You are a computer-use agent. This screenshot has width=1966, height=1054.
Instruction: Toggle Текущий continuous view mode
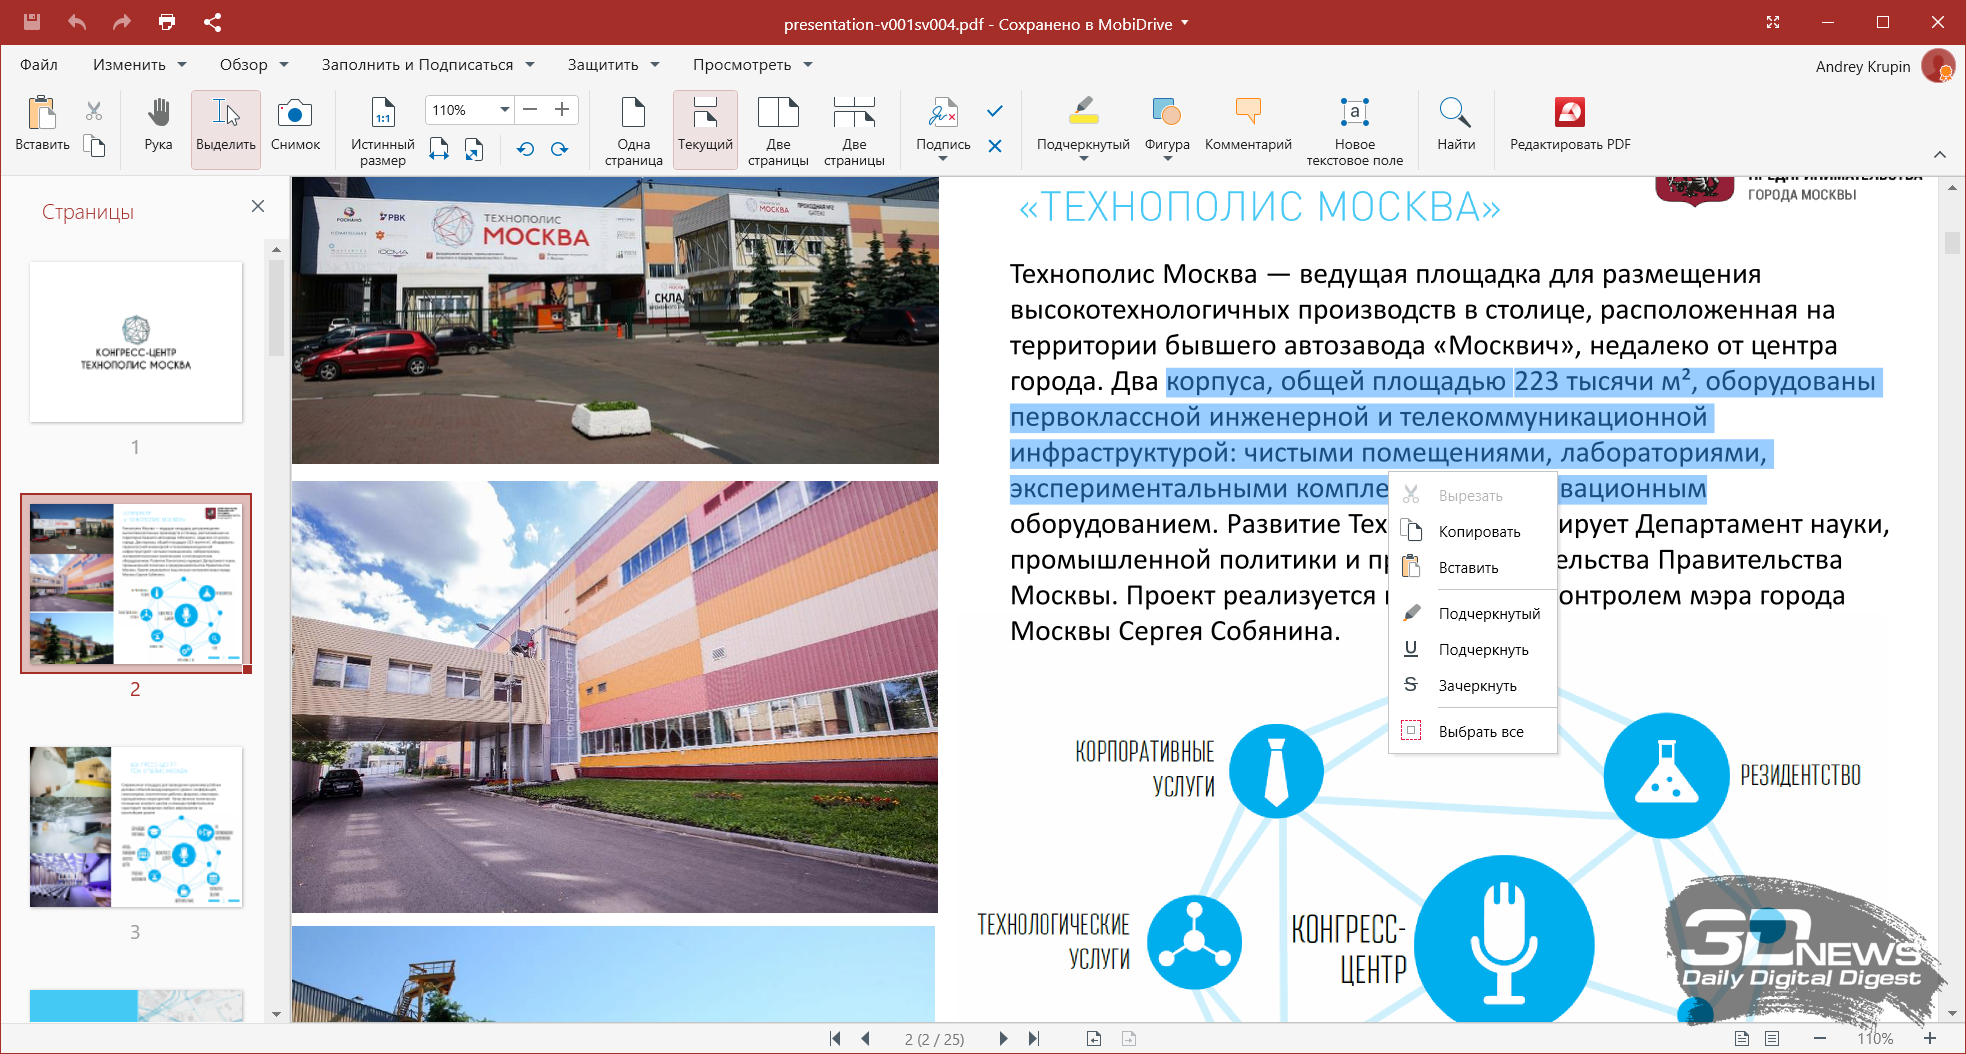705,129
